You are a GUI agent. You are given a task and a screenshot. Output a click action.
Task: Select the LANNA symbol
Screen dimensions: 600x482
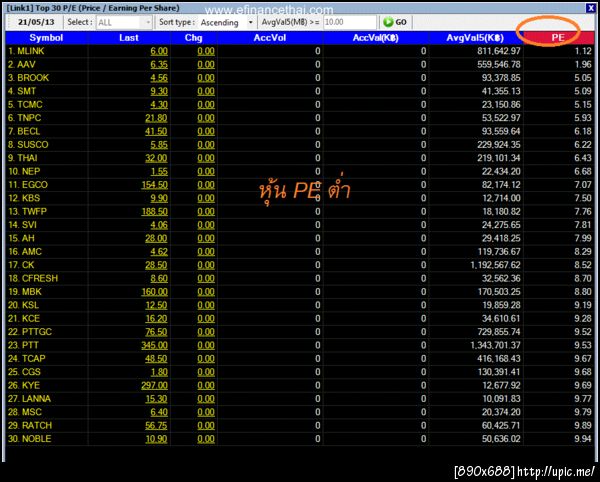tap(36, 399)
